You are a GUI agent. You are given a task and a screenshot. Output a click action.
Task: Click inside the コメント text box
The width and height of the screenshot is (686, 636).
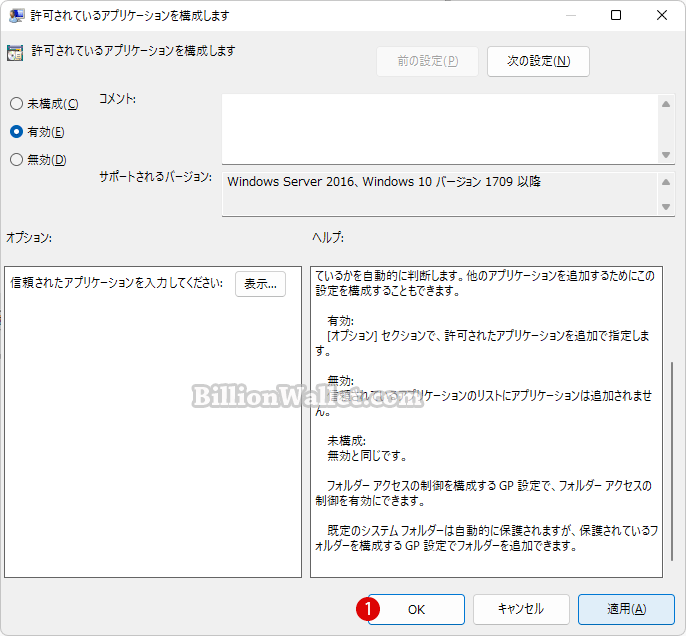[x=440, y=129]
